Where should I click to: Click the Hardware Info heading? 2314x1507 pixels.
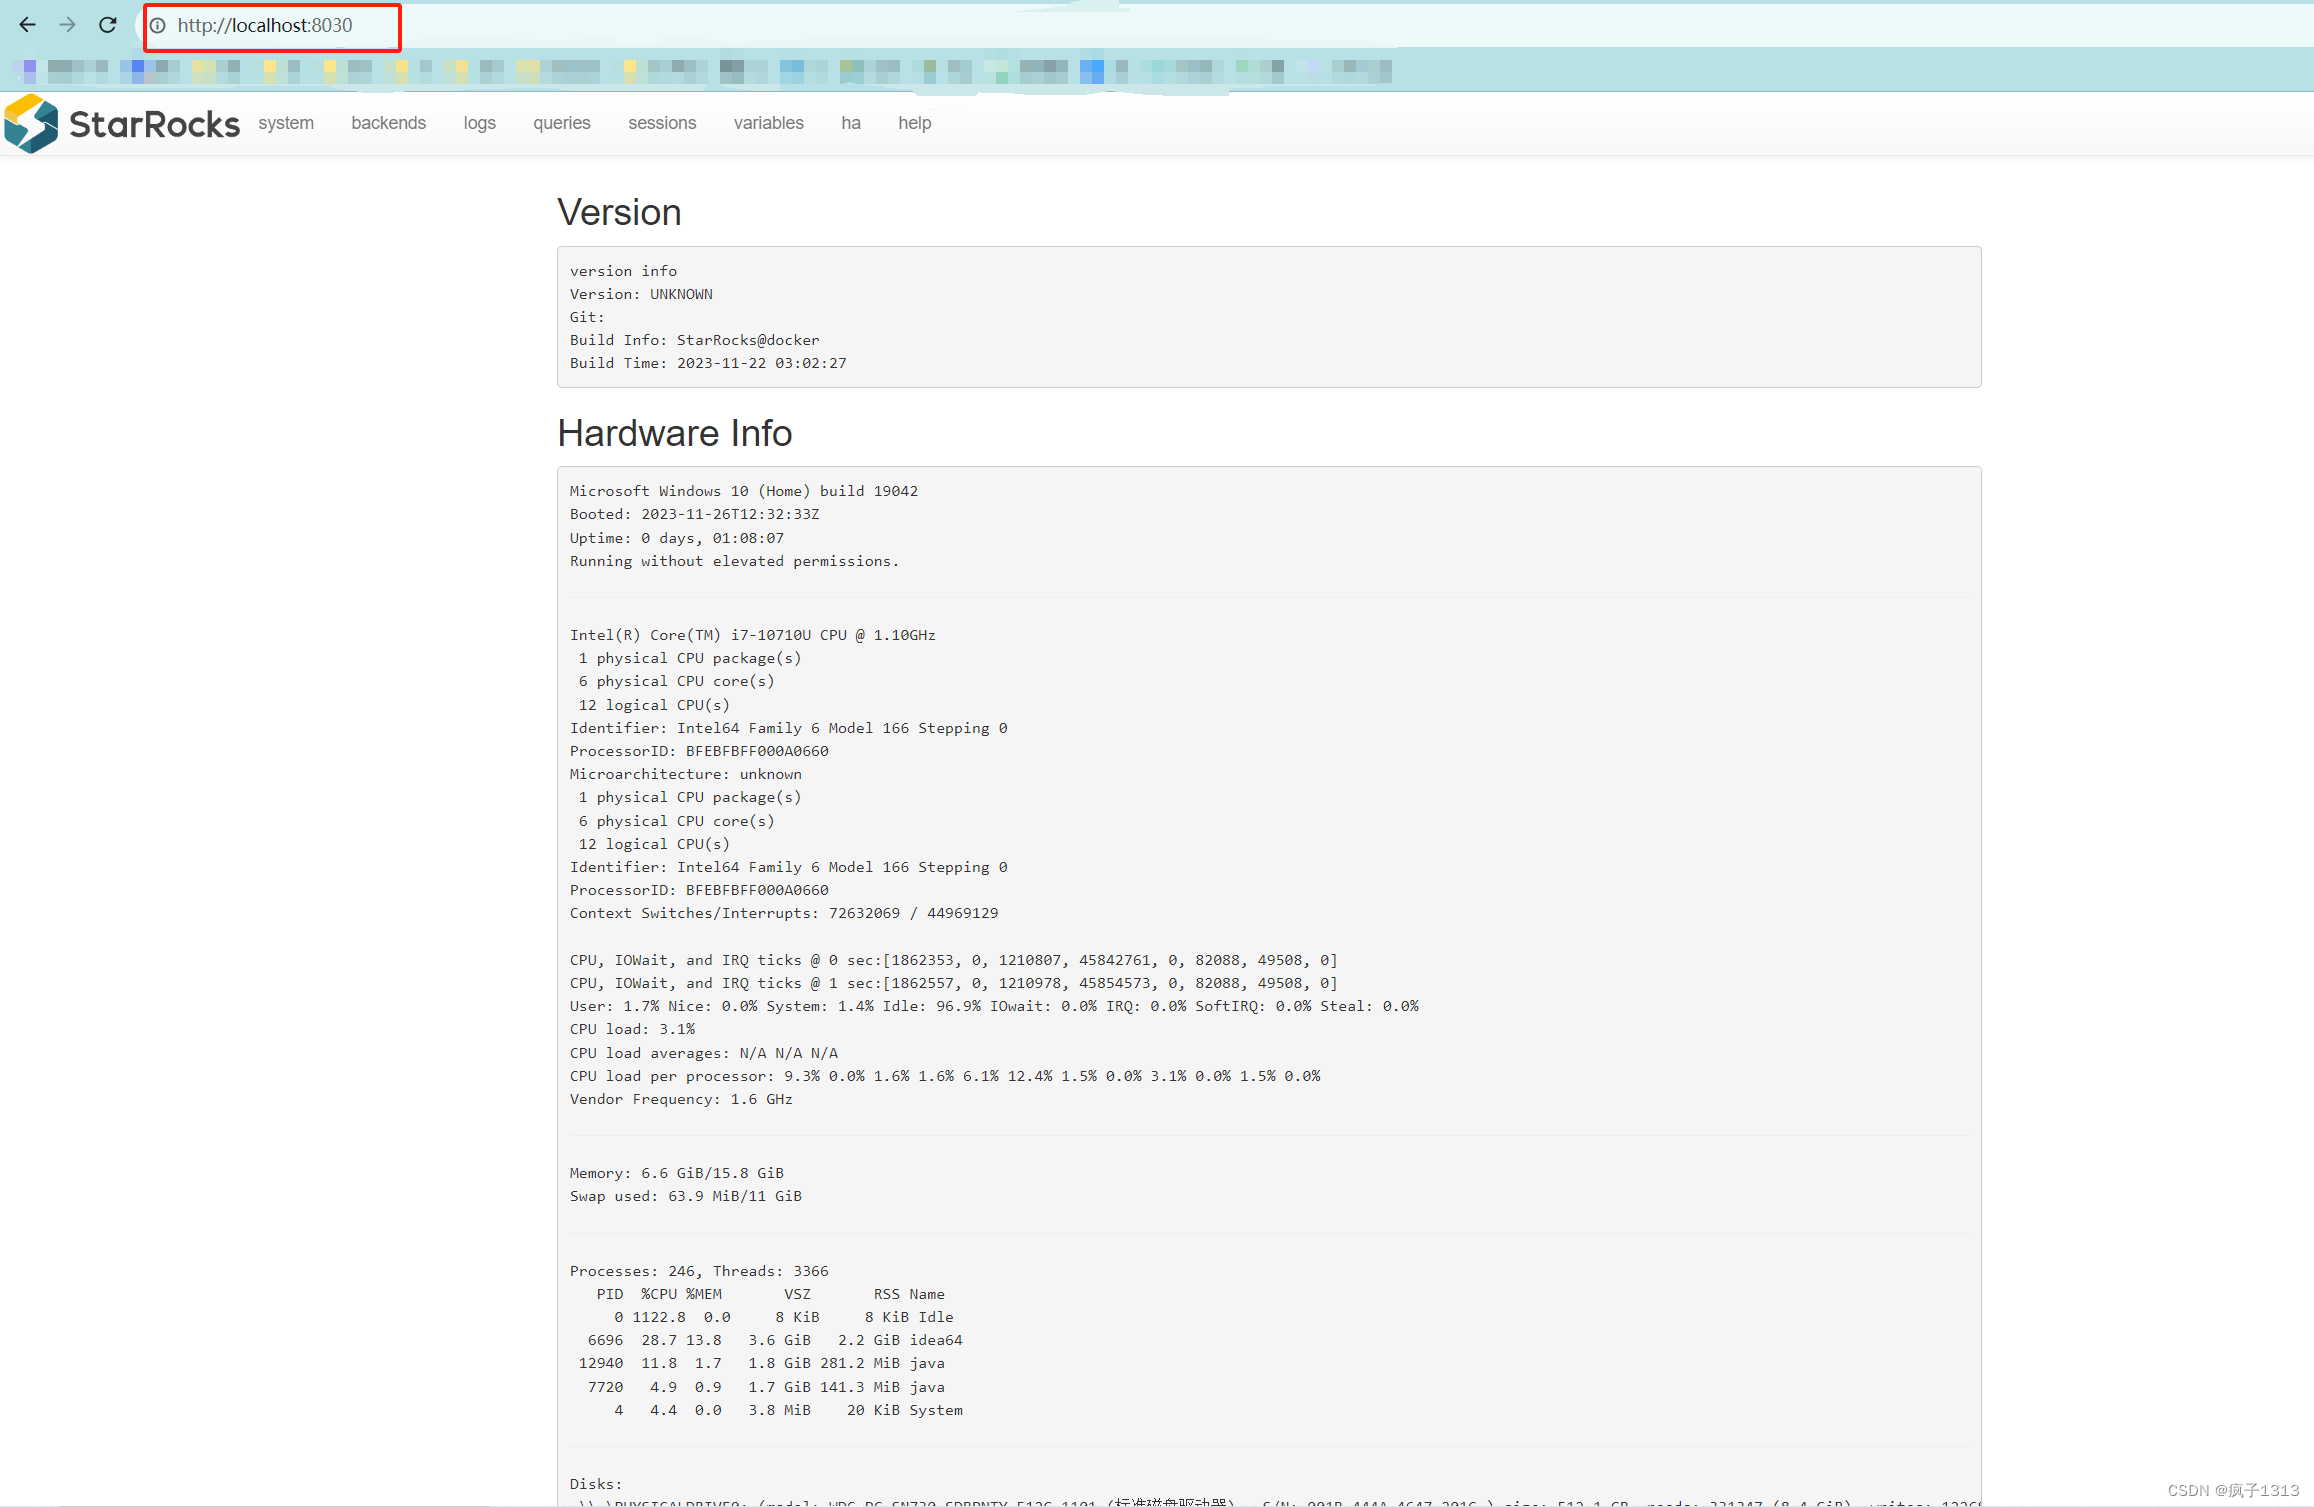coord(675,433)
